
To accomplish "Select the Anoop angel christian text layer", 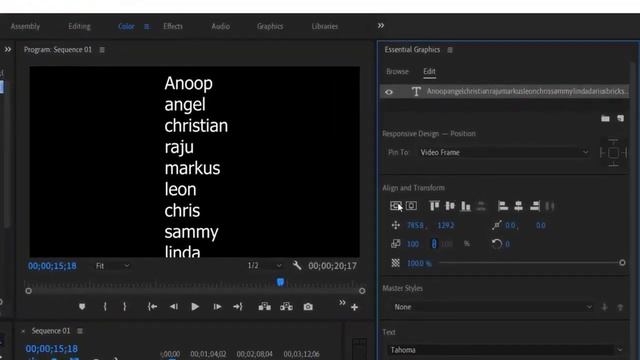I will [504, 91].
